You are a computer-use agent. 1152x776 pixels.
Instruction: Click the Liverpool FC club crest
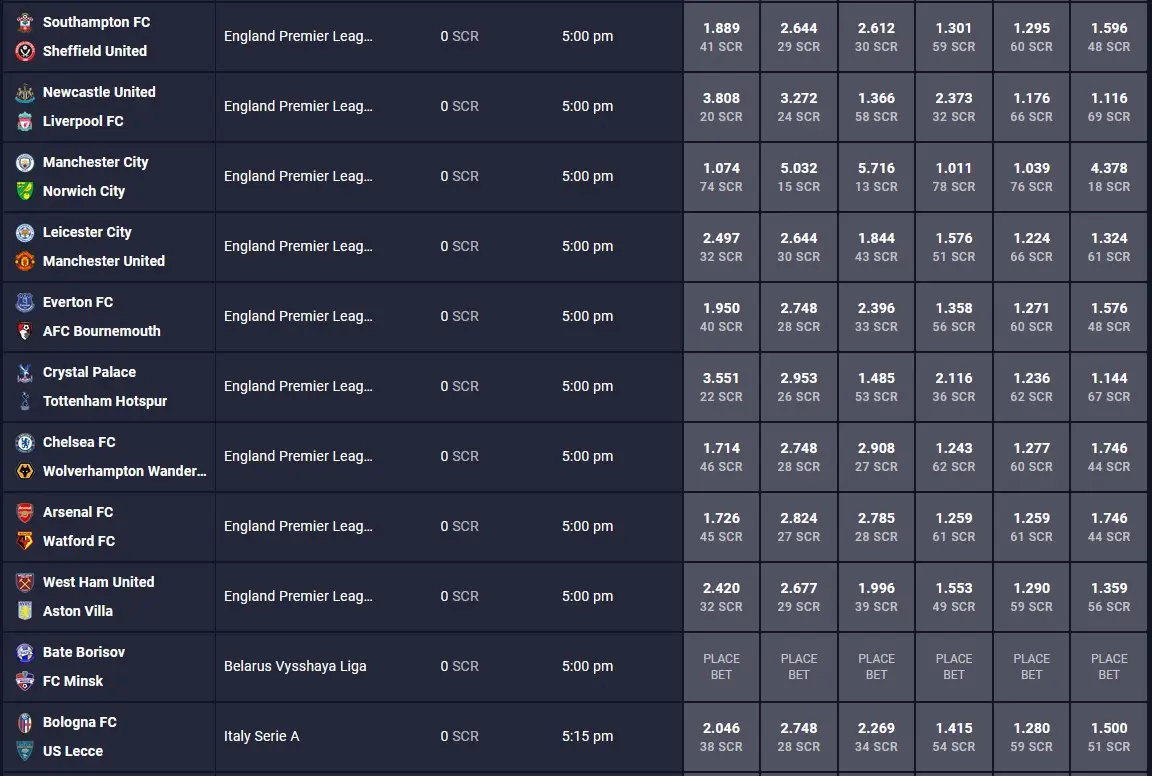point(25,121)
